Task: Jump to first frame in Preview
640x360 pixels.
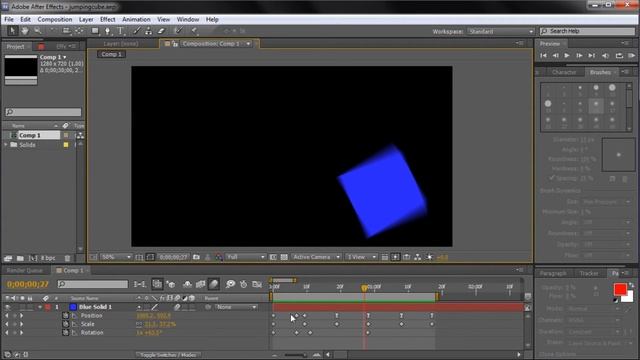Action: point(543,56)
